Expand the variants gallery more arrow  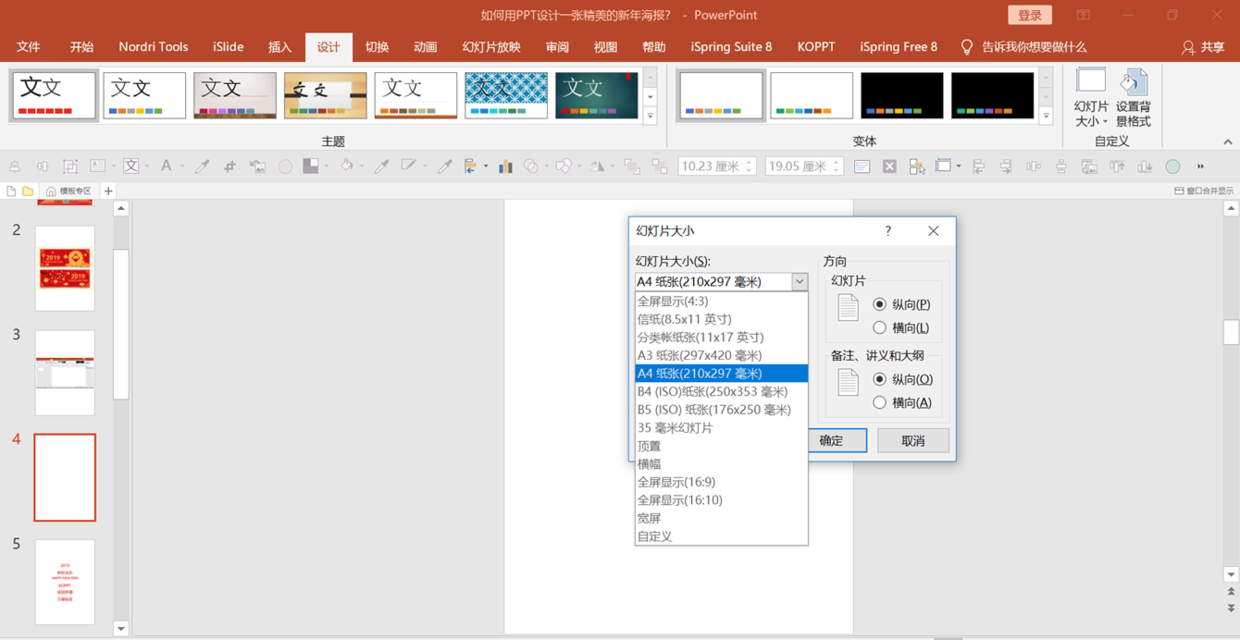coord(1046,116)
